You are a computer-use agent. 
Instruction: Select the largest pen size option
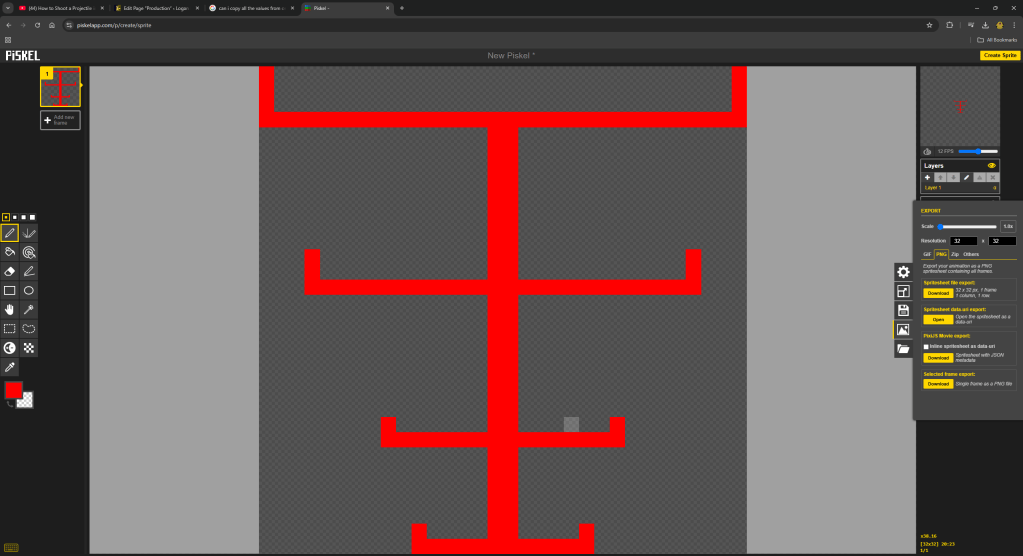[x=33, y=217]
